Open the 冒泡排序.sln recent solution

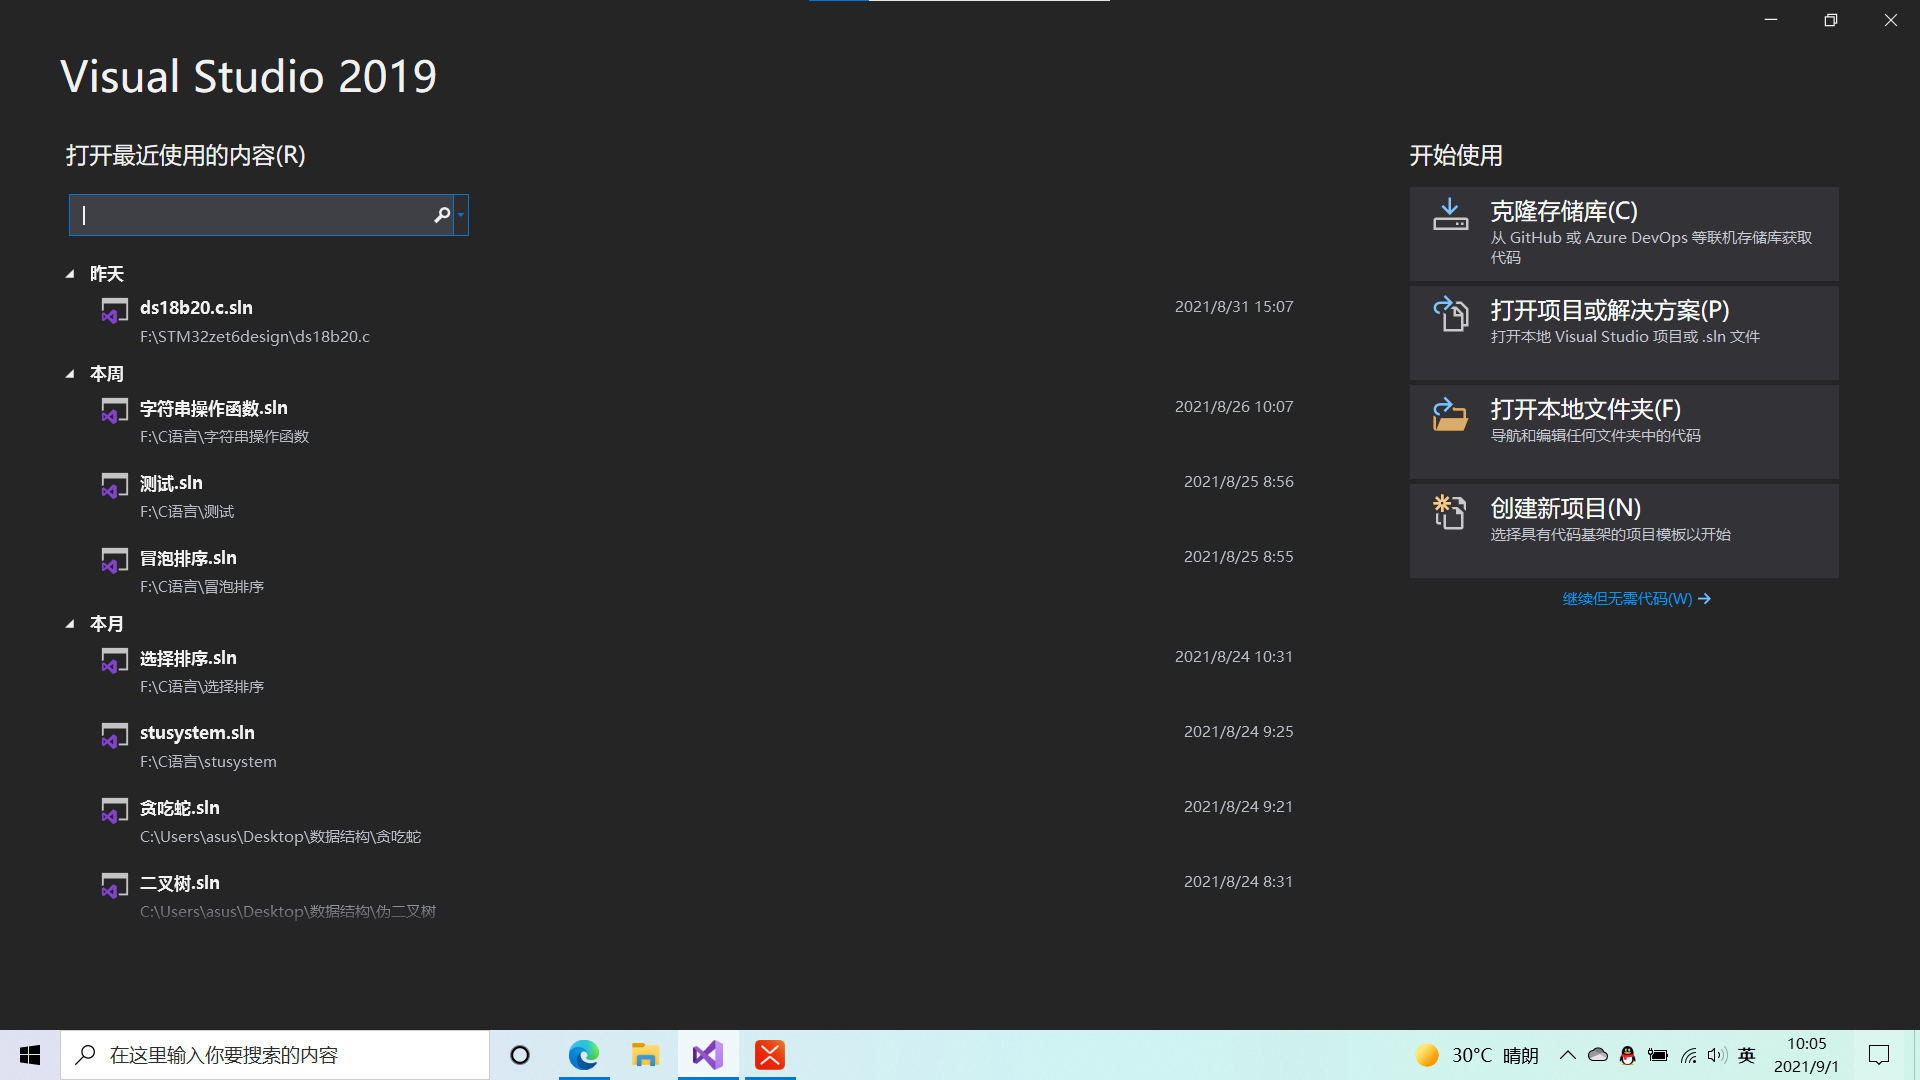point(188,558)
